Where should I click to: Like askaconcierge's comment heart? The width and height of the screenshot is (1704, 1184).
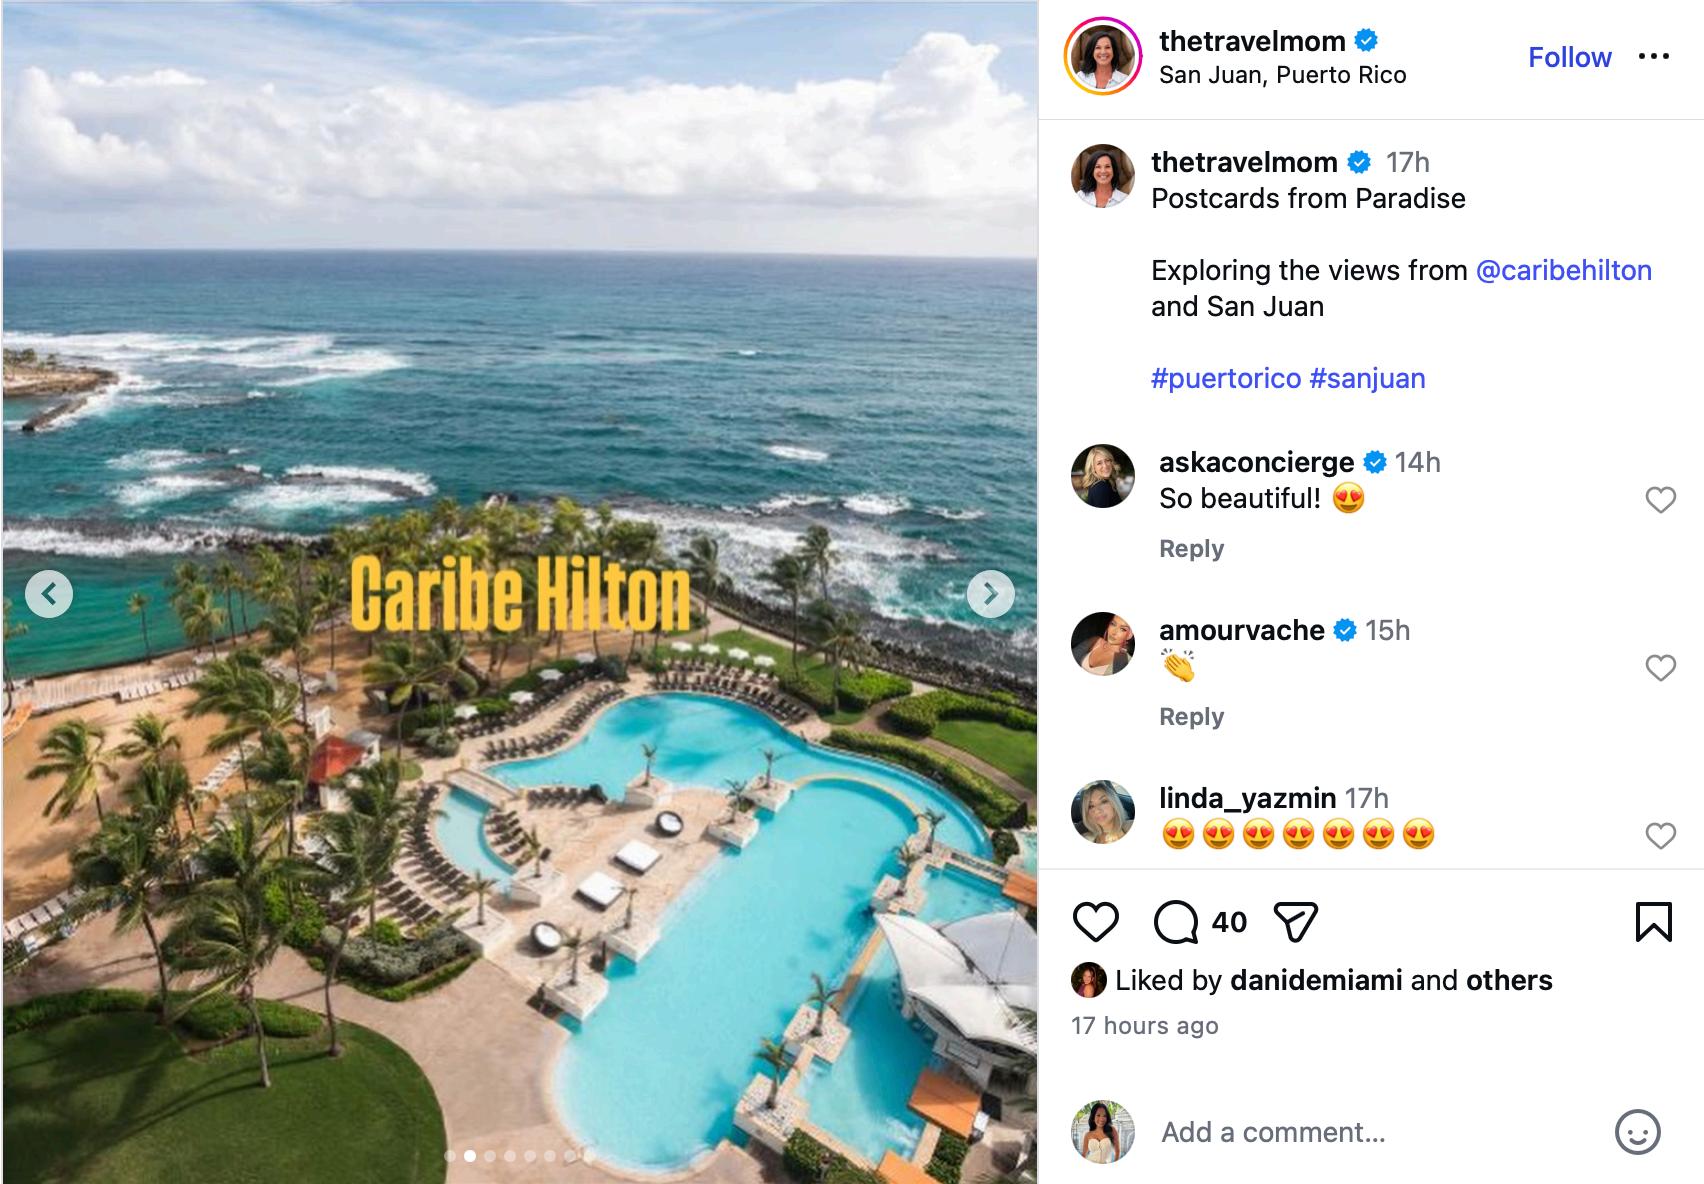point(1660,499)
